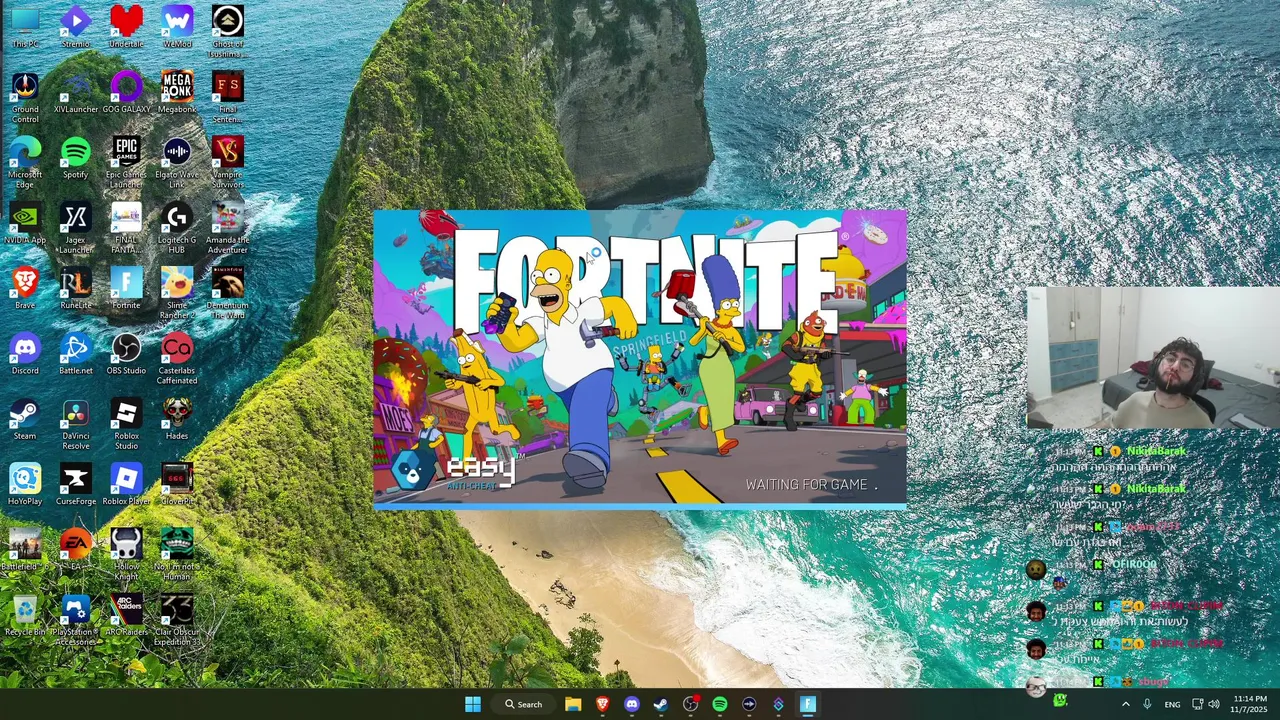
Task: Select the CloverPit desktop shortcut
Action: tap(177, 484)
